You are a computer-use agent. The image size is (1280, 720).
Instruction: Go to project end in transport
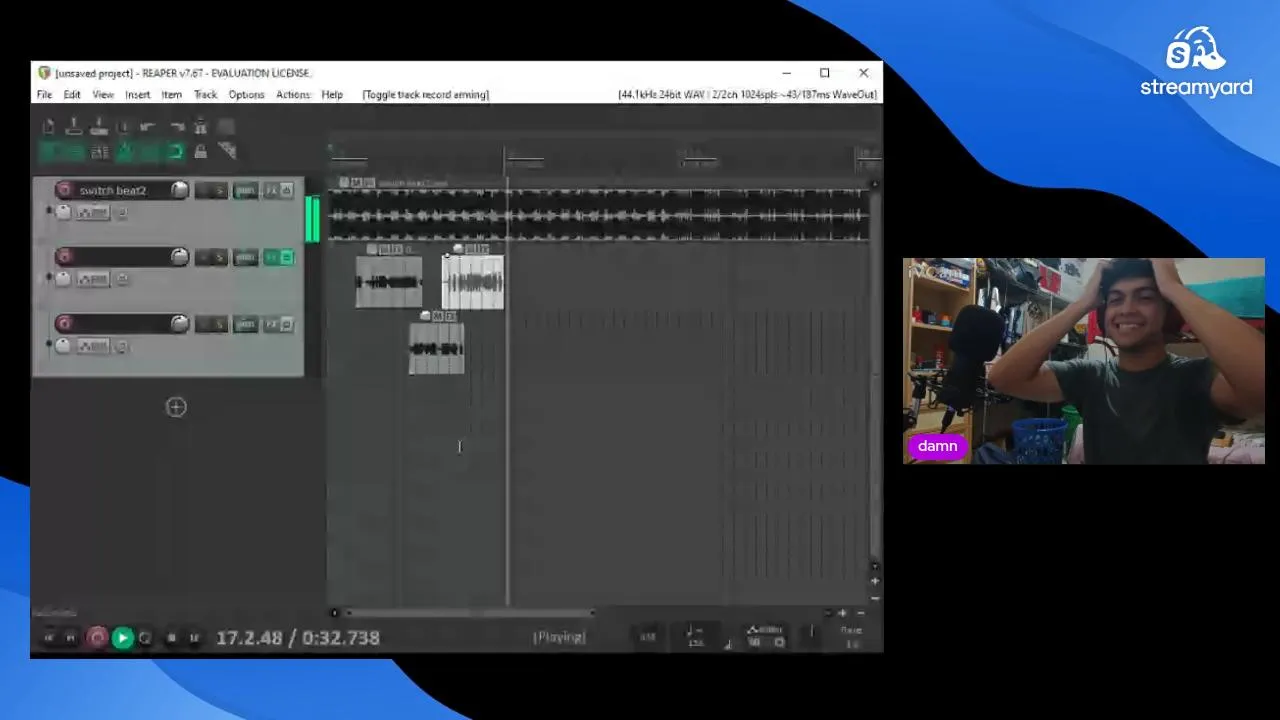click(x=71, y=637)
